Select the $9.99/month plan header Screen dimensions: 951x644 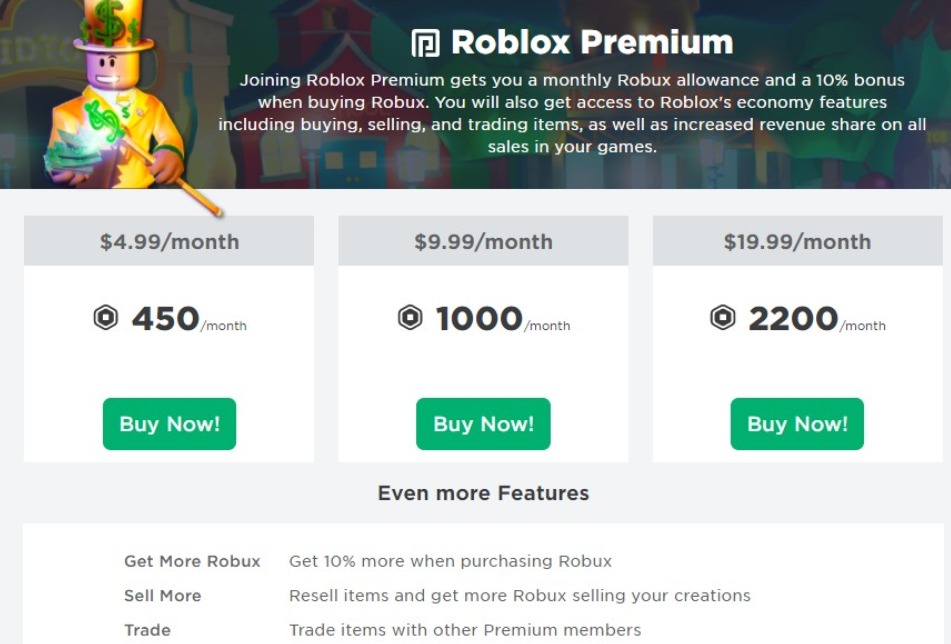point(483,242)
